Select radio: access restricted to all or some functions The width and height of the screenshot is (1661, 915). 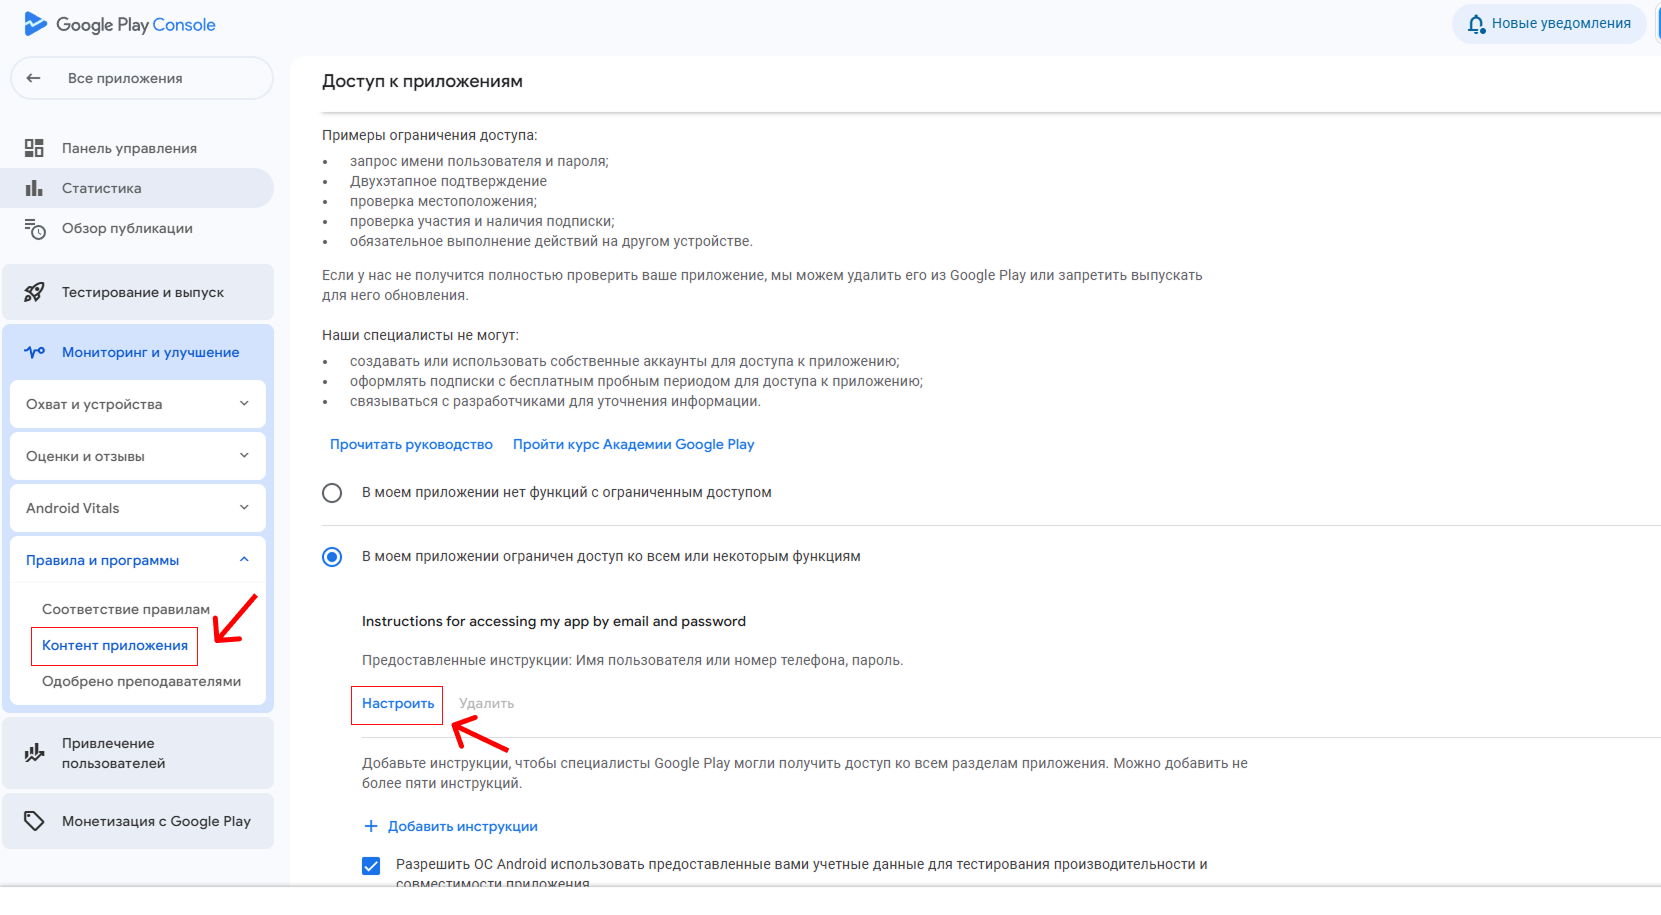point(332,557)
